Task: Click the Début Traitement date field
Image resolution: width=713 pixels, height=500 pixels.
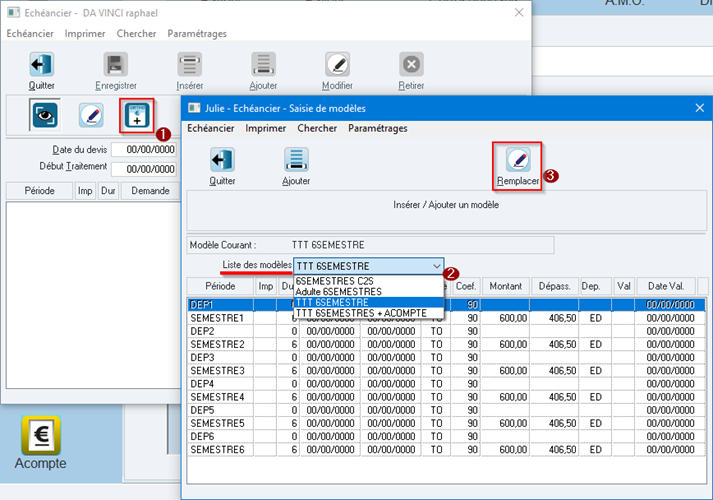Action: [144, 169]
